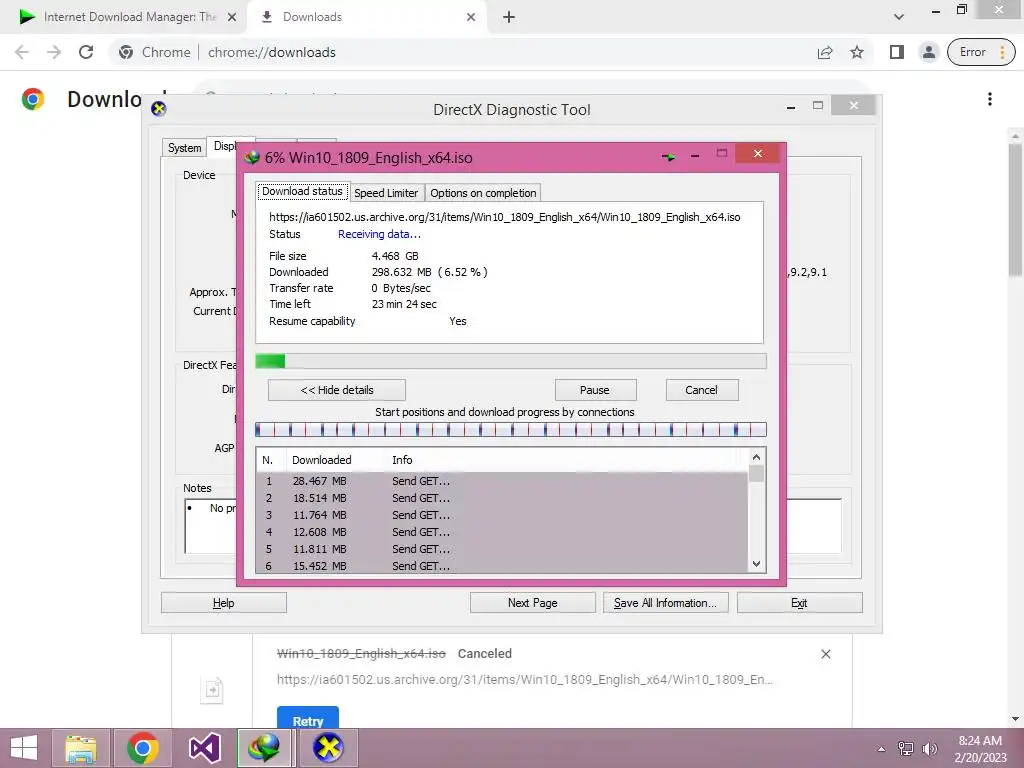
Task: Show hidden tray icons arrow
Action: point(881,748)
